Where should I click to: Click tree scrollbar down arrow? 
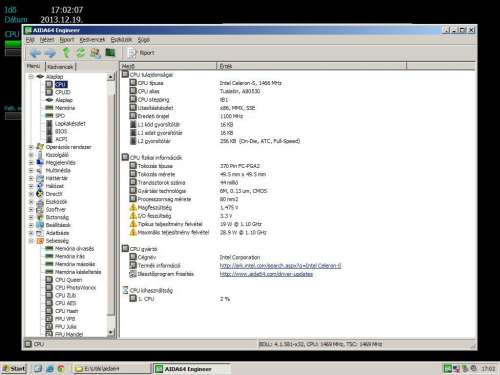(111, 332)
